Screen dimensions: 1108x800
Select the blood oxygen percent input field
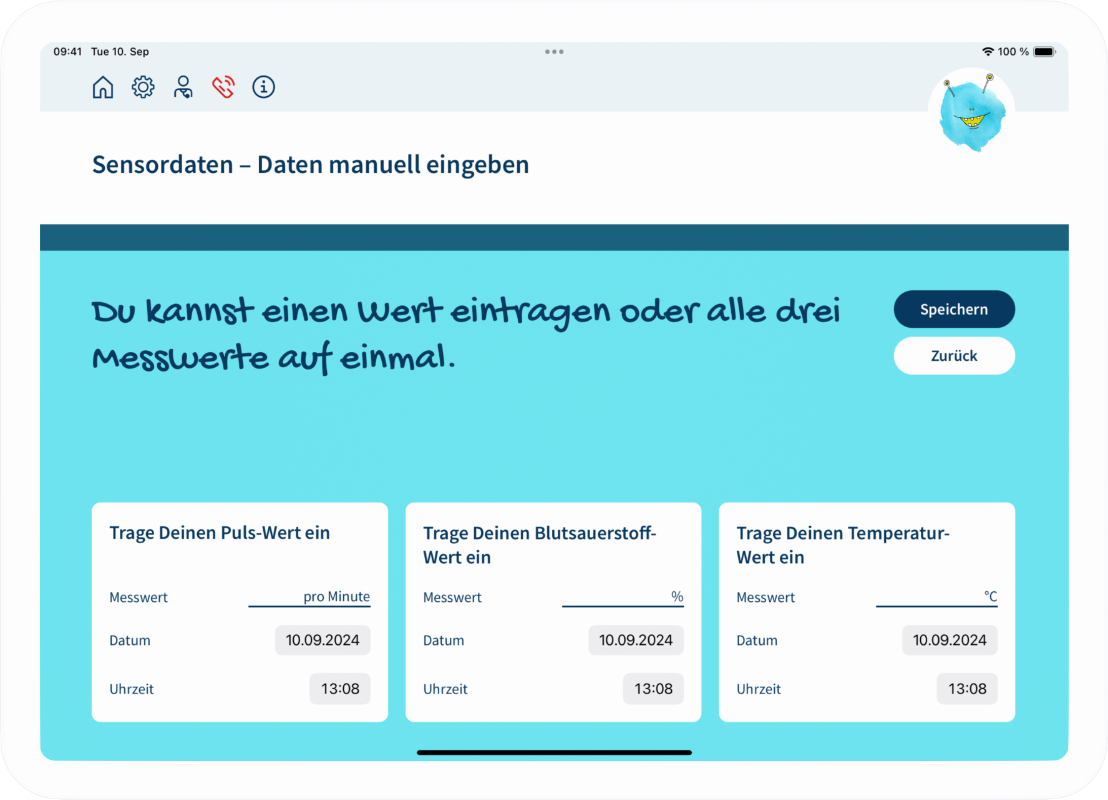click(x=622, y=597)
